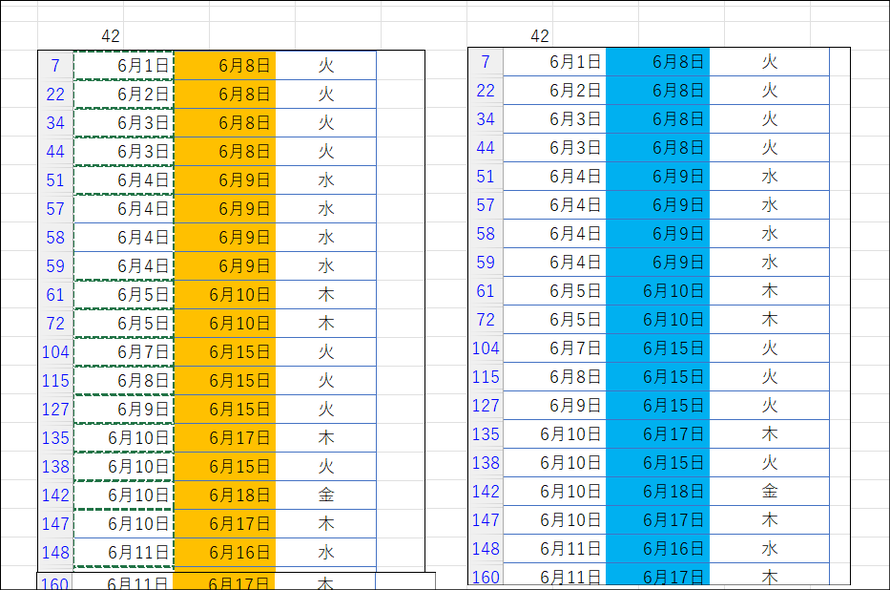
Task: Click 6月2日 cell in orange-column table
Action: [x=124, y=94]
